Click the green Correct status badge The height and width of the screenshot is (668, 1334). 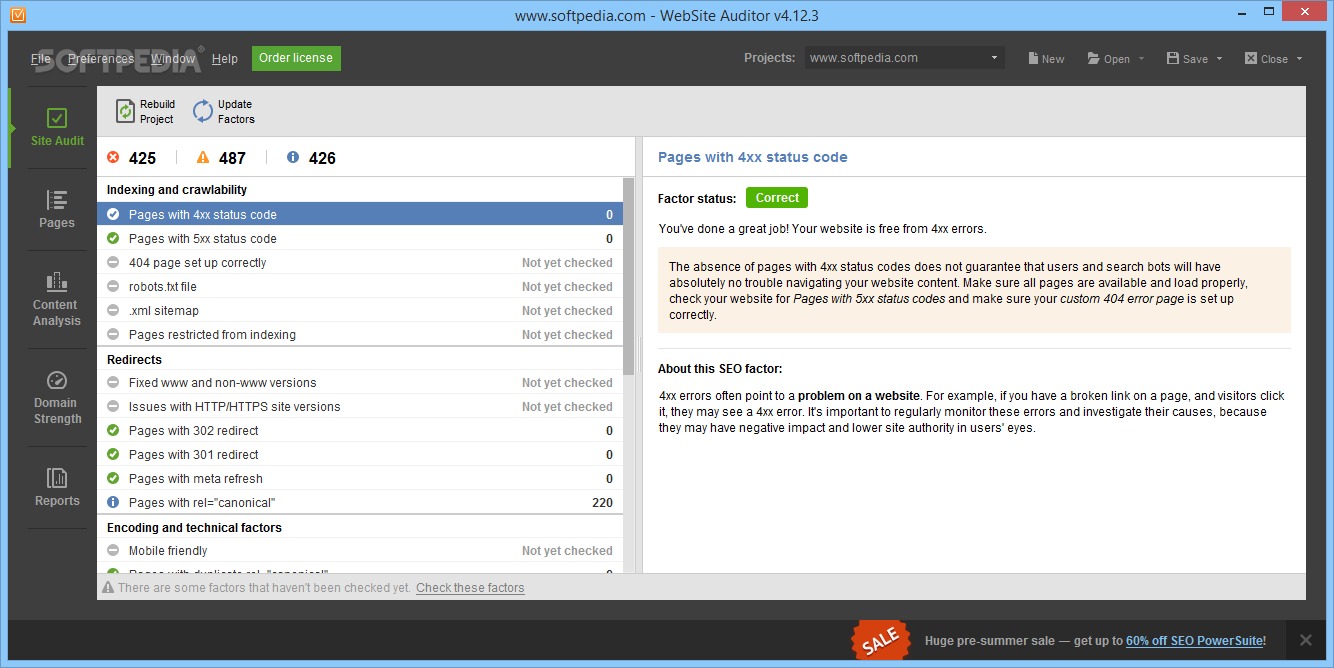pyautogui.click(x=777, y=198)
